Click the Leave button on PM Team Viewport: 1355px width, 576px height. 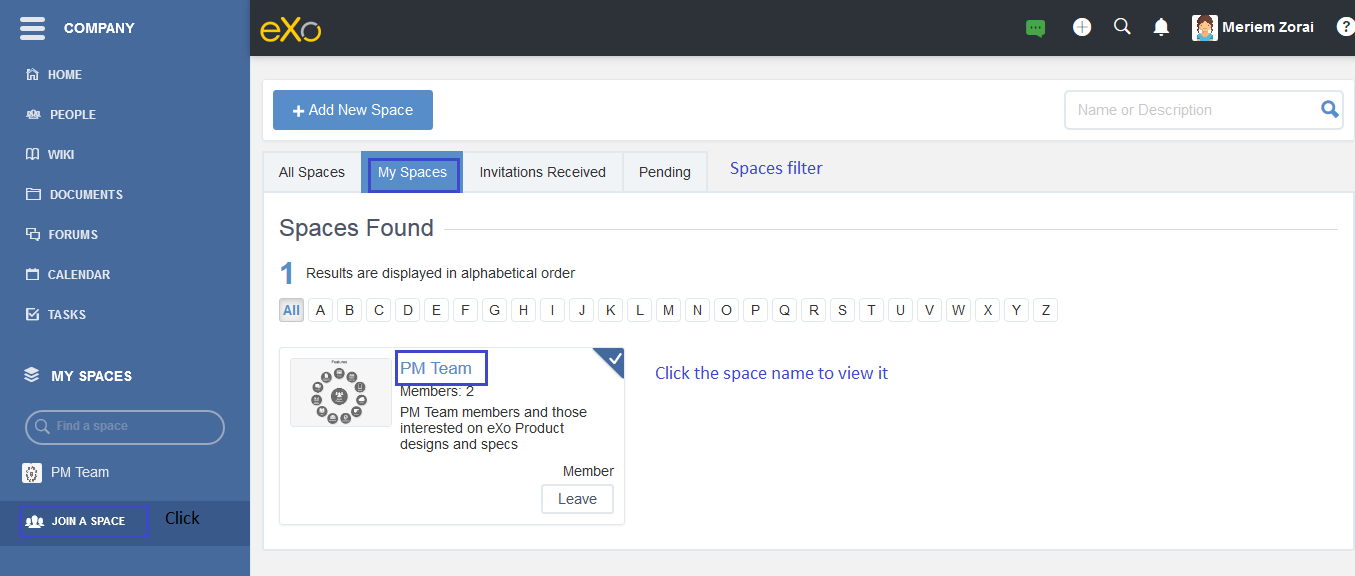577,499
